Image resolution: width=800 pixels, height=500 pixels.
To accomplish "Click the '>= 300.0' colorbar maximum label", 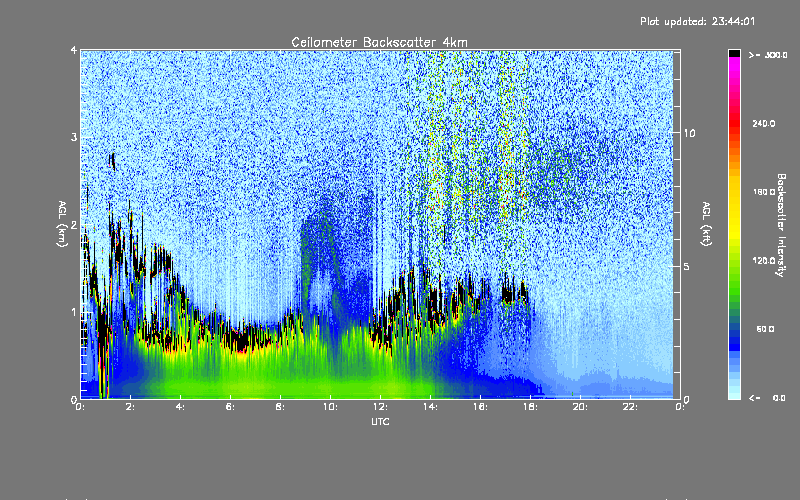I will [x=768, y=55].
